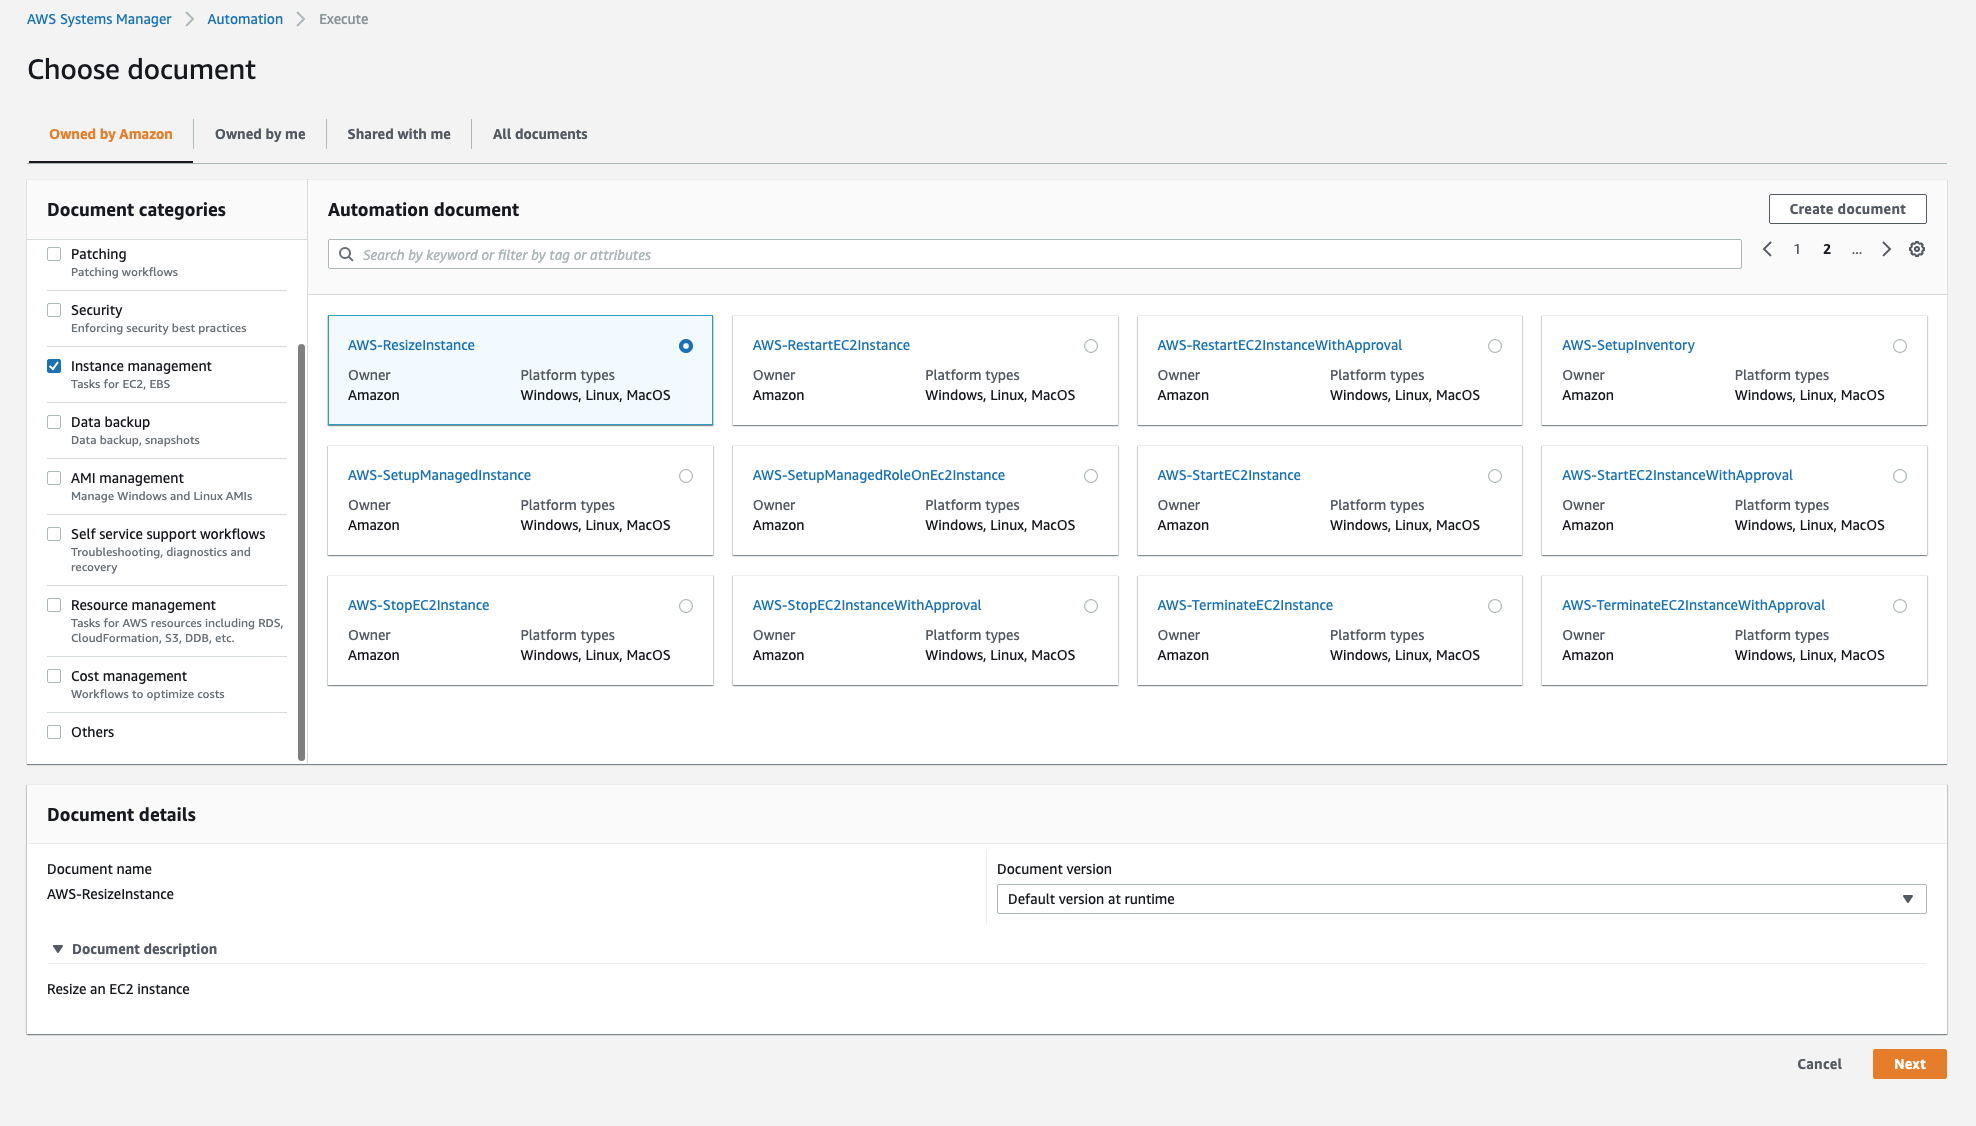Open the All documents tab
This screenshot has height=1126, width=1976.
click(x=540, y=134)
